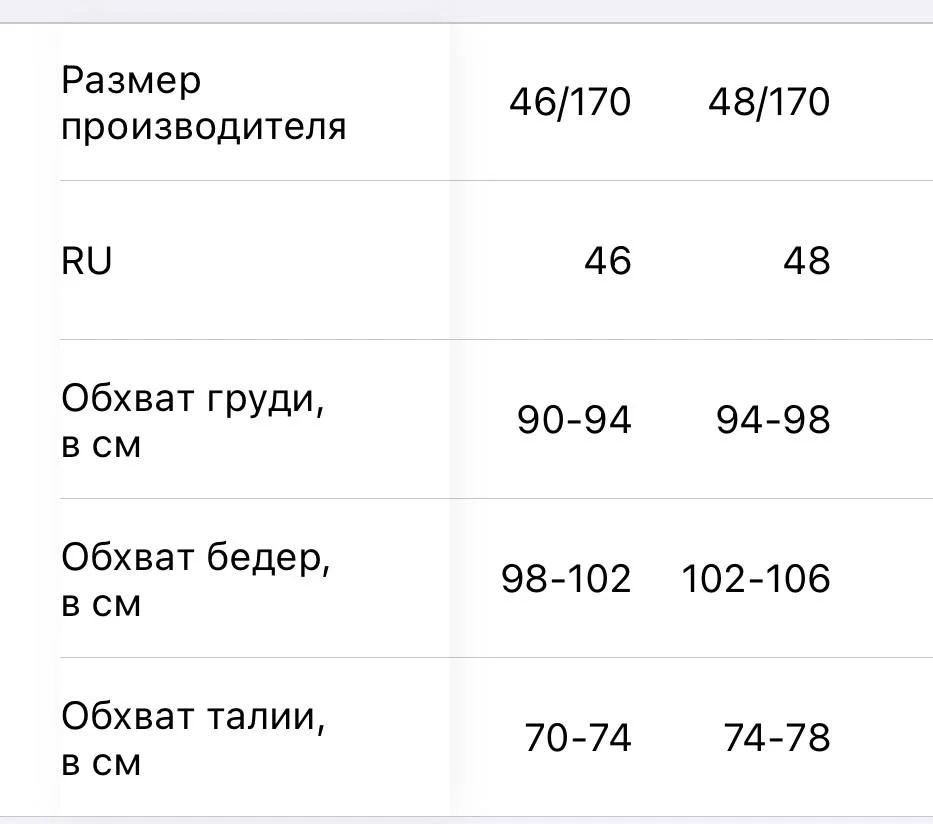933x824 pixels.
Task: Select the 102-106 hip measurement
Action: click(756, 579)
